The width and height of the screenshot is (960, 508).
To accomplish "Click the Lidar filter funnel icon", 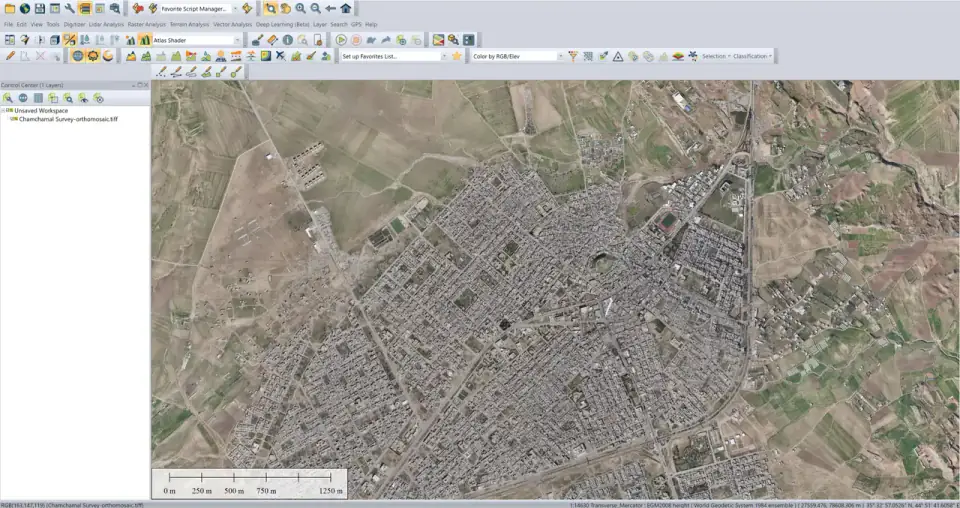I will tap(573, 56).
